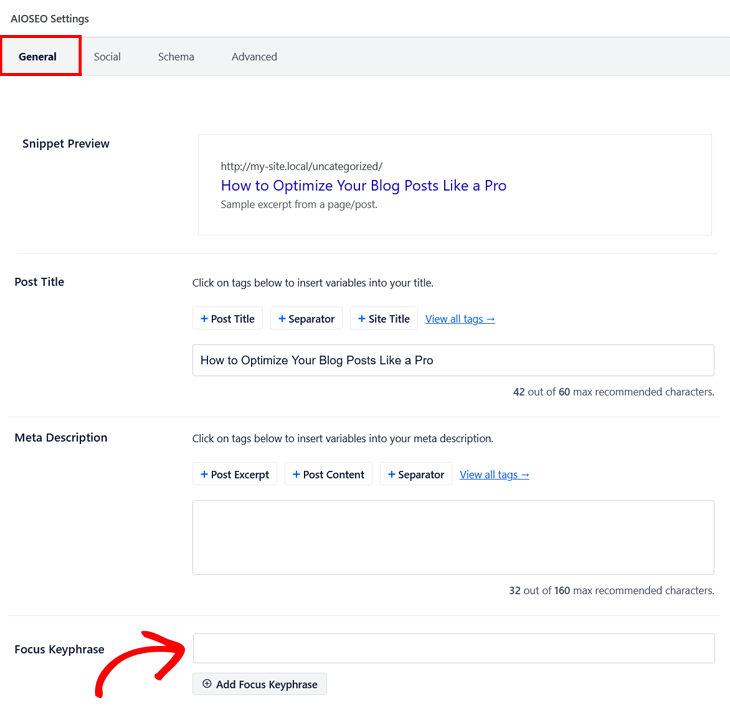Image resolution: width=730 pixels, height=715 pixels.
Task: Click the Post Title text field
Action: (453, 360)
